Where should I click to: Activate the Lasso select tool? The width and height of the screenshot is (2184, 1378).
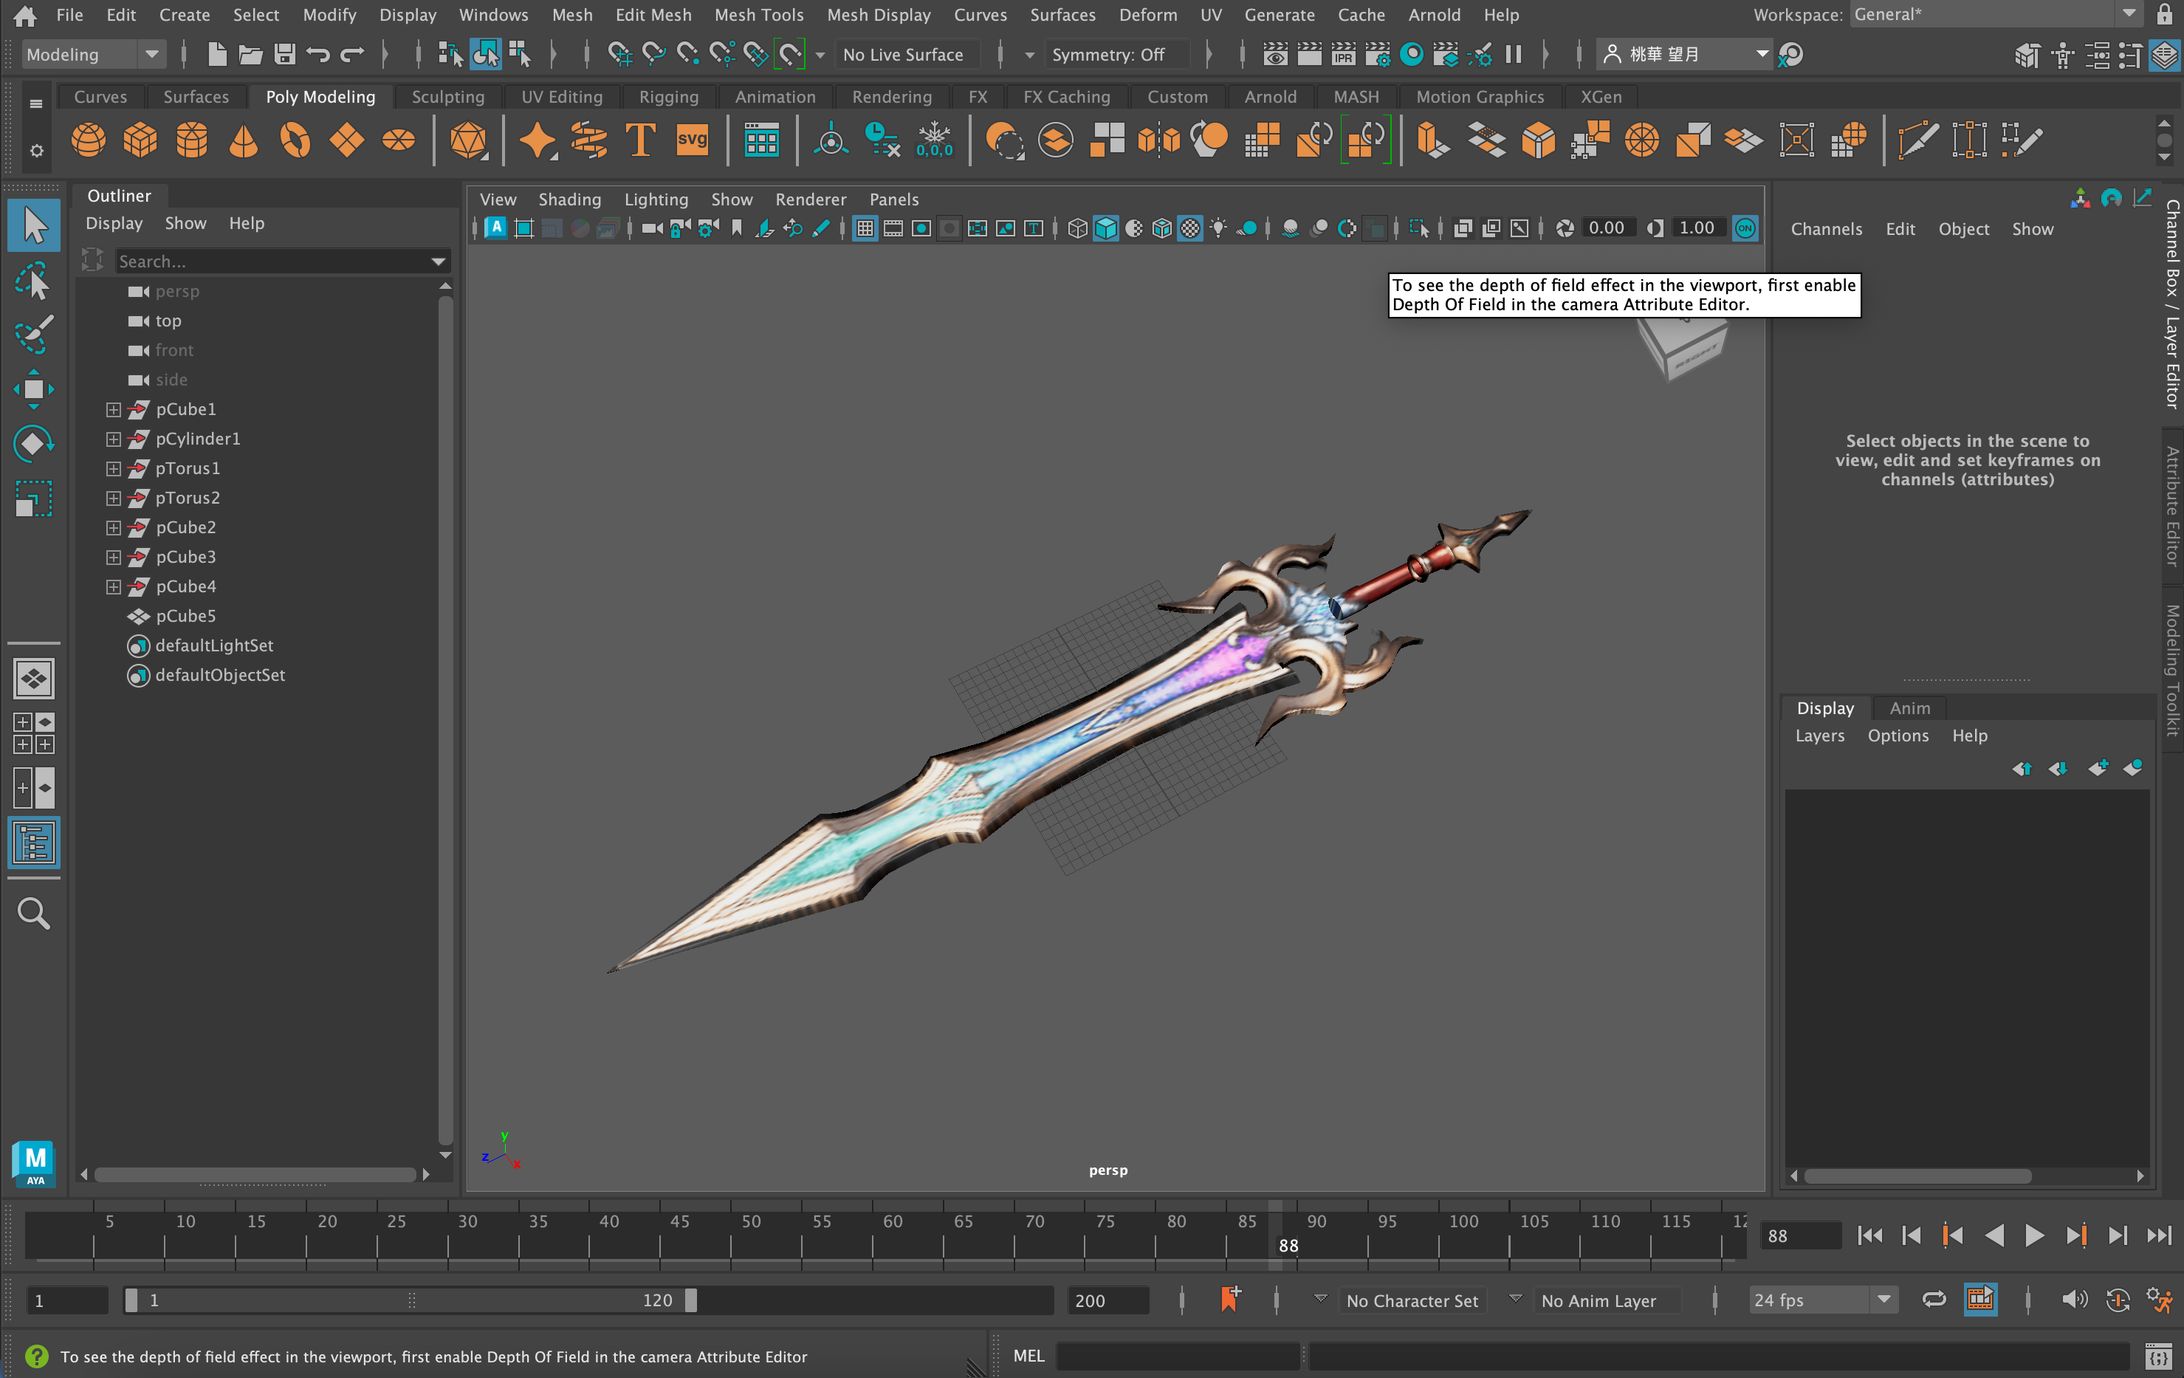pos(33,282)
